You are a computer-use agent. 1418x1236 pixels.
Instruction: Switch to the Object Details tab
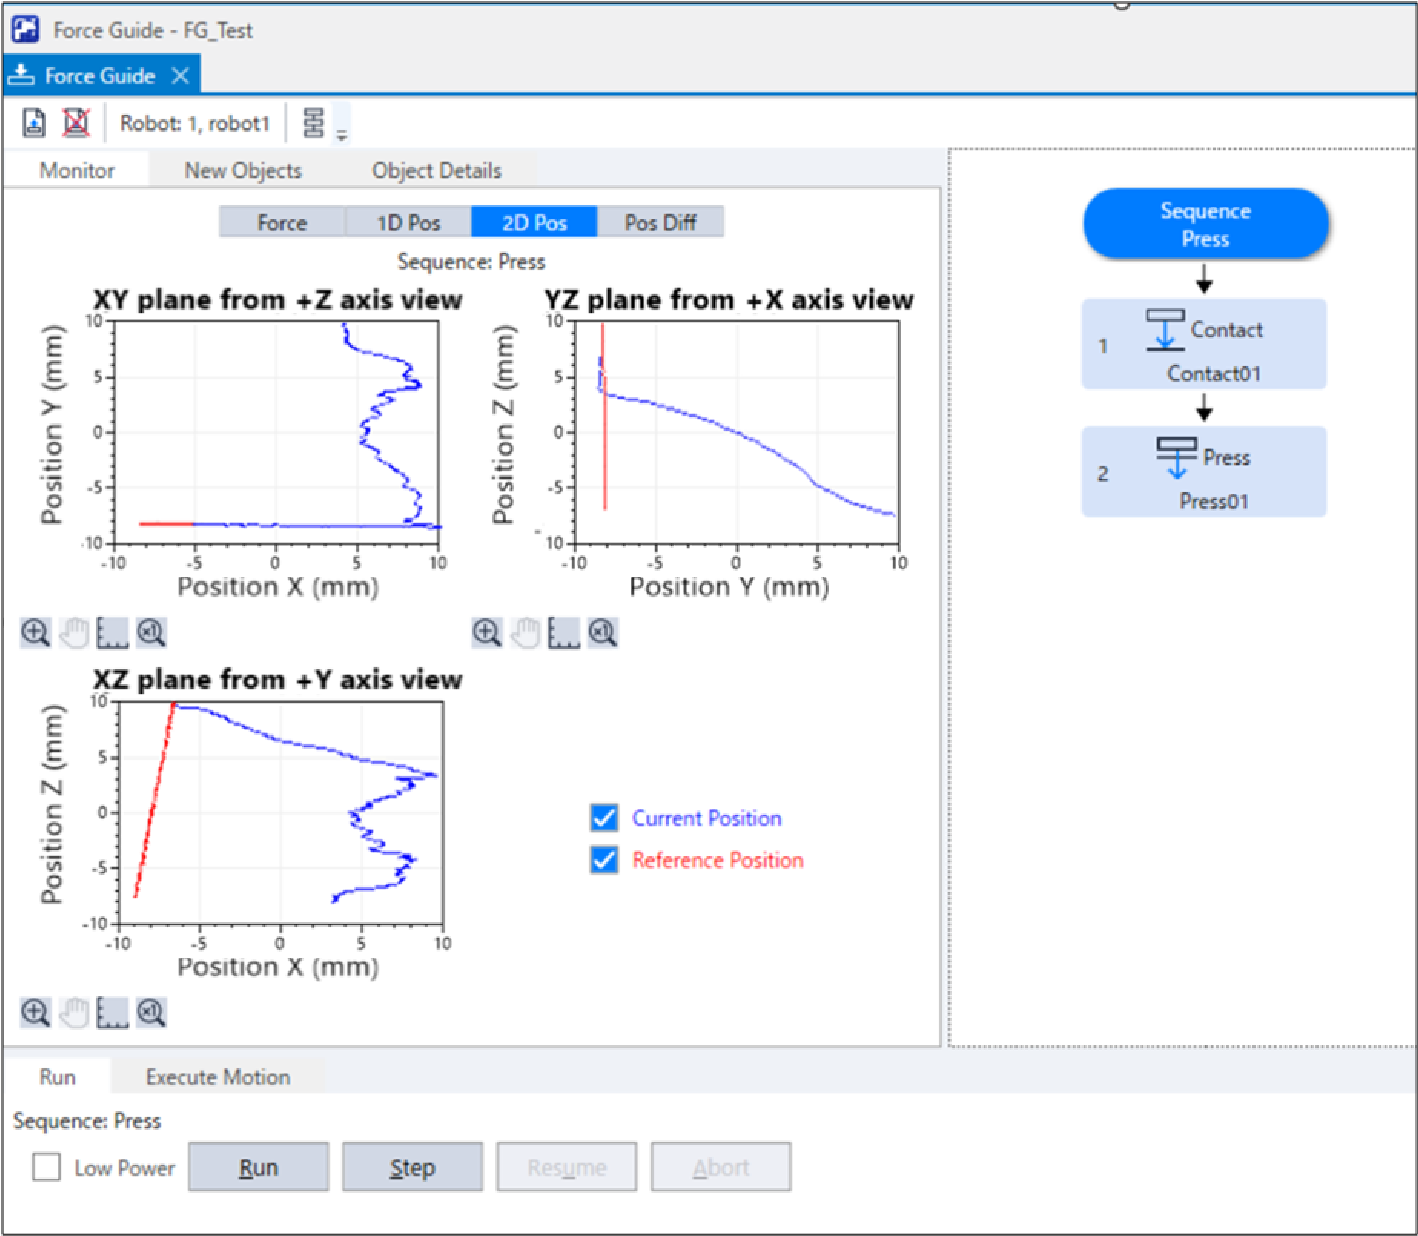pos(437,171)
